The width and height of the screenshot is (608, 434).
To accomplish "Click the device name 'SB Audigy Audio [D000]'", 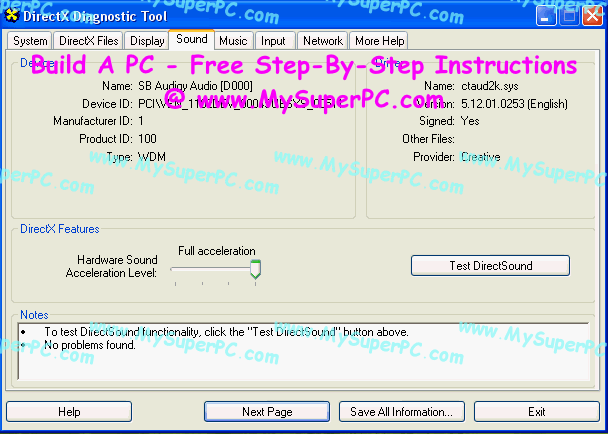I will click(195, 86).
